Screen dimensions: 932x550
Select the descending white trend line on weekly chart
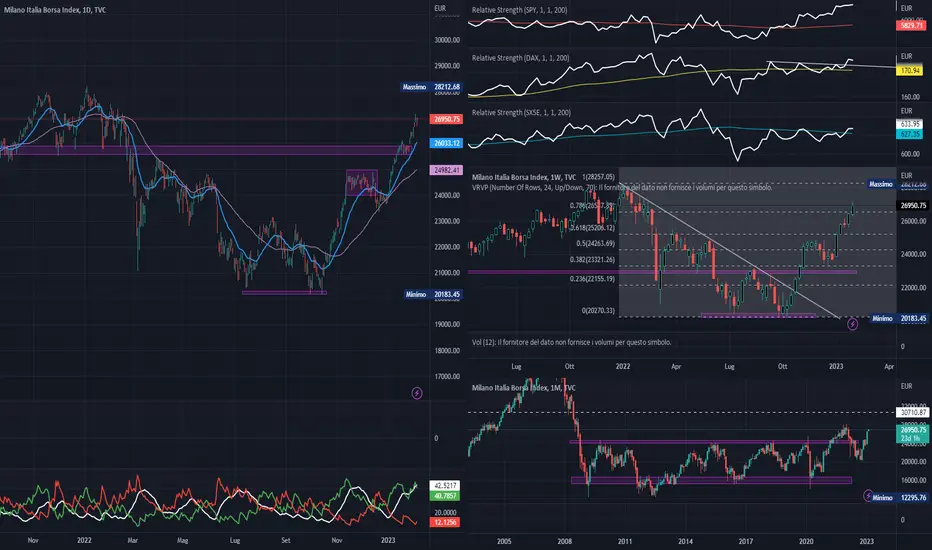pos(731,252)
